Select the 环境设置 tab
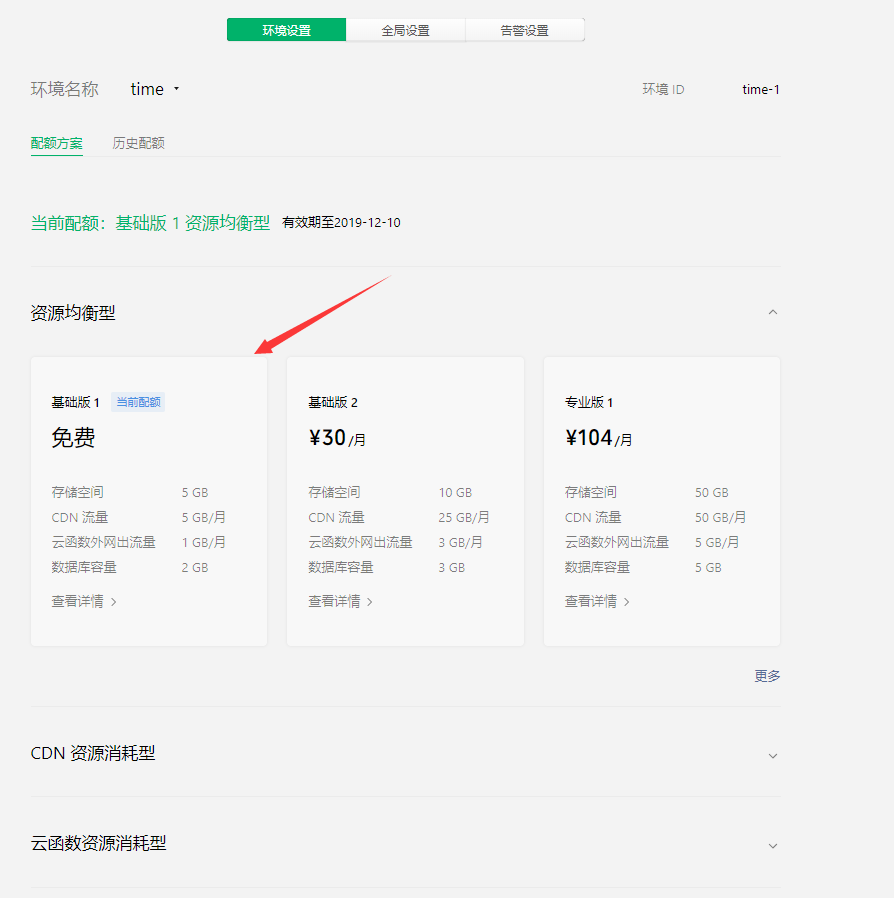Screen dimensions: 894x898 (x=286, y=29)
